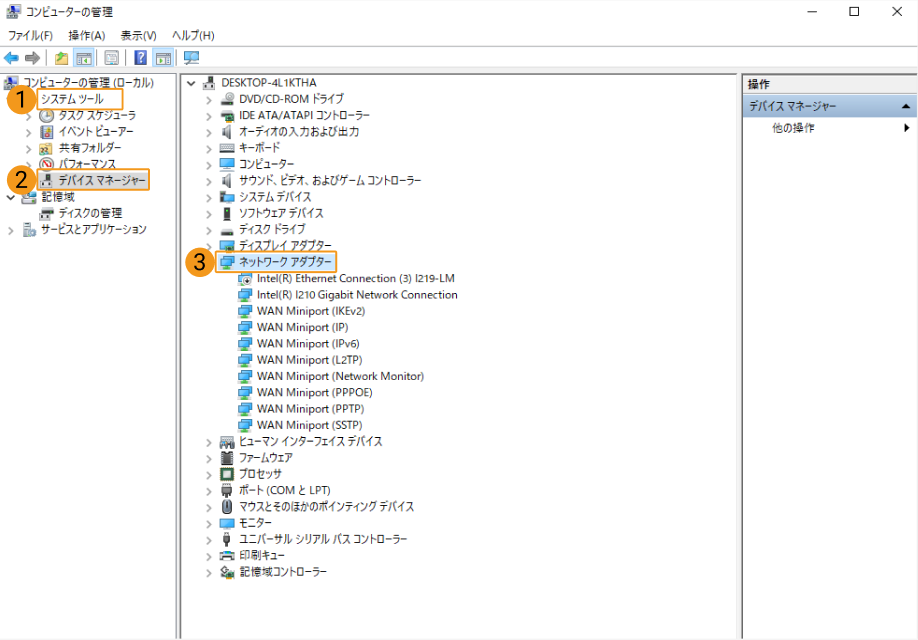Image resolution: width=918 pixels, height=640 pixels.
Task: Expand the コンピューター device node
Action: pos(209,165)
